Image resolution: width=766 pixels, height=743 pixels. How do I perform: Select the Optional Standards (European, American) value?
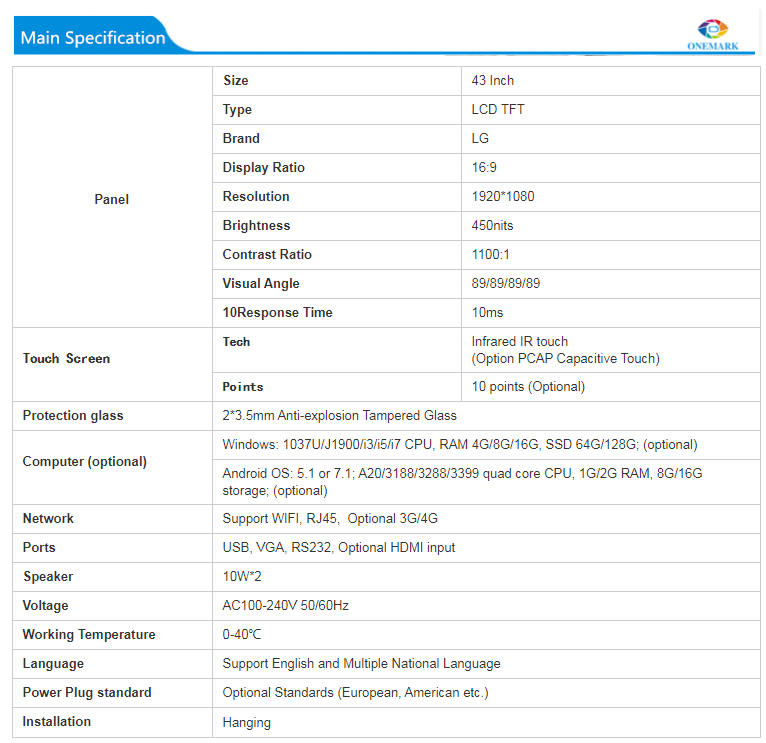[355, 693]
